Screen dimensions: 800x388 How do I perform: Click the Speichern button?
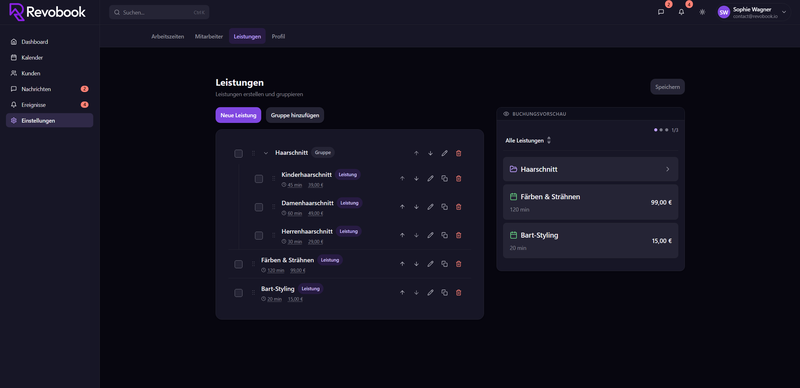pyautogui.click(x=667, y=87)
